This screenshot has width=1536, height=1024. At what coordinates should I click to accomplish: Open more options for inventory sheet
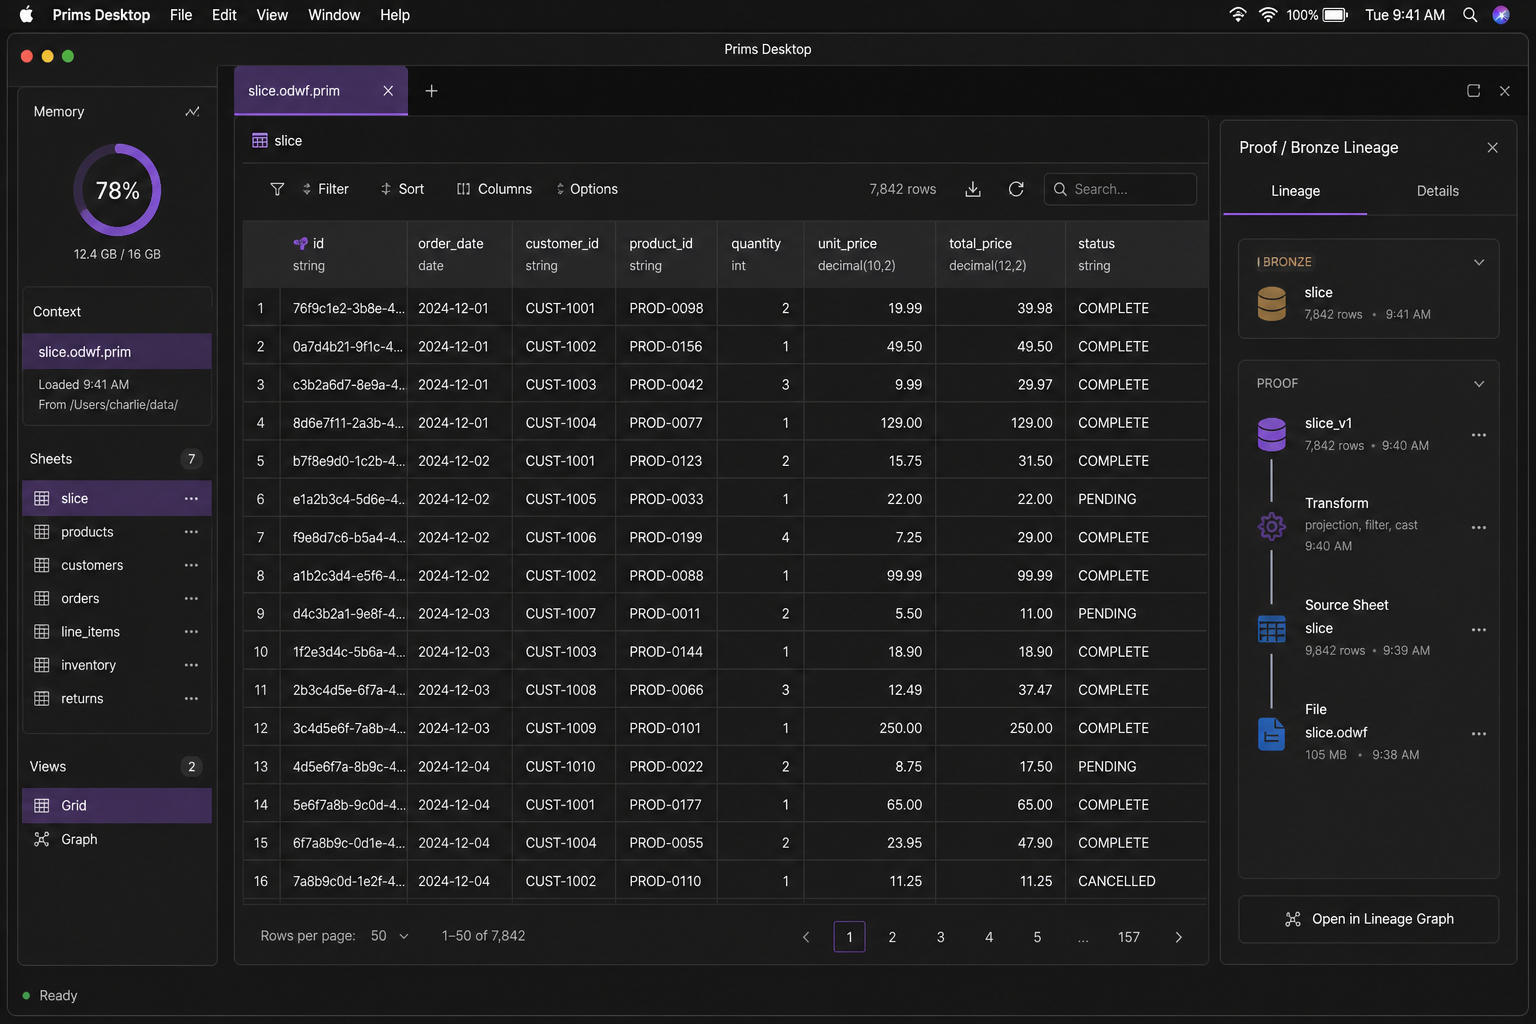tap(191, 665)
